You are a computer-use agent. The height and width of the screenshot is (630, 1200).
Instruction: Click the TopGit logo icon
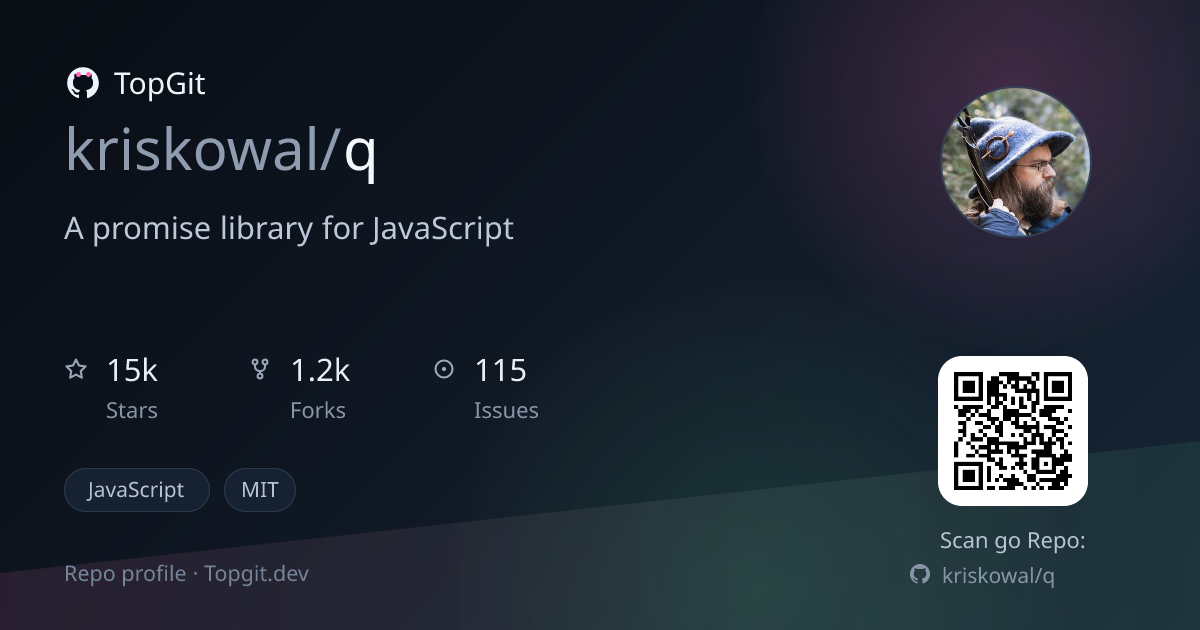coord(82,84)
